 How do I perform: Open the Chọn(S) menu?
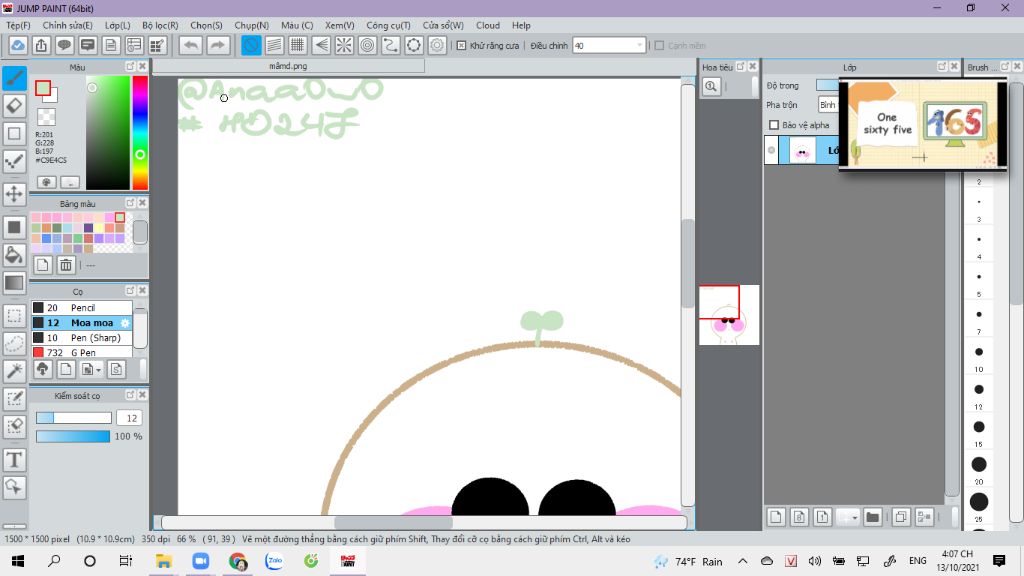click(x=206, y=25)
